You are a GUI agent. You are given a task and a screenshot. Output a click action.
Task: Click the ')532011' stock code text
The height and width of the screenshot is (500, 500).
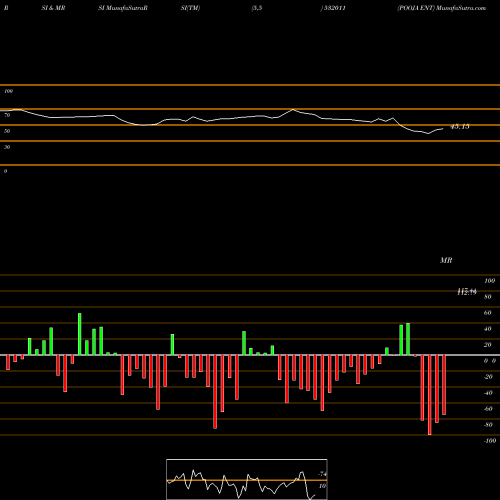click(x=333, y=8)
